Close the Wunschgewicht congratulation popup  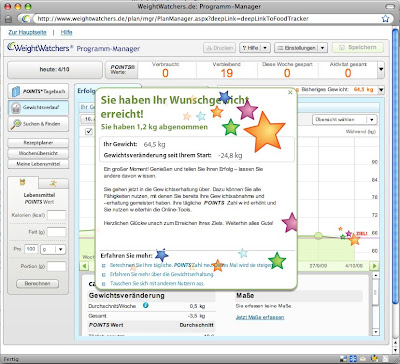(290, 92)
